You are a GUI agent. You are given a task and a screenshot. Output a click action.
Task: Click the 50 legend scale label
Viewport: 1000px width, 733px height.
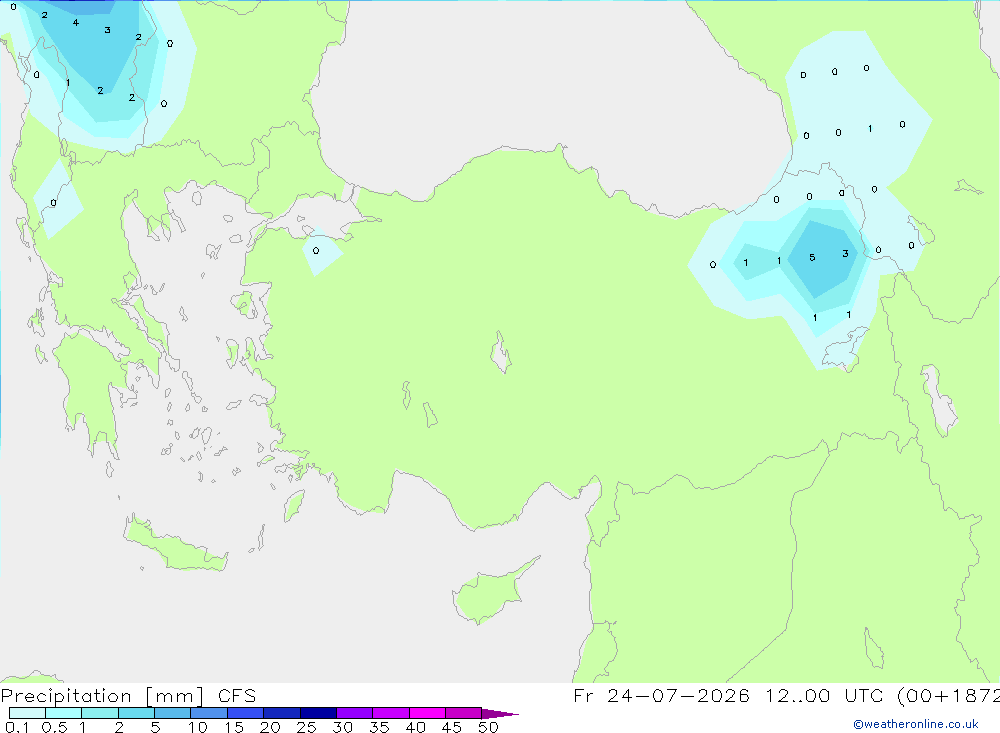coord(488,727)
